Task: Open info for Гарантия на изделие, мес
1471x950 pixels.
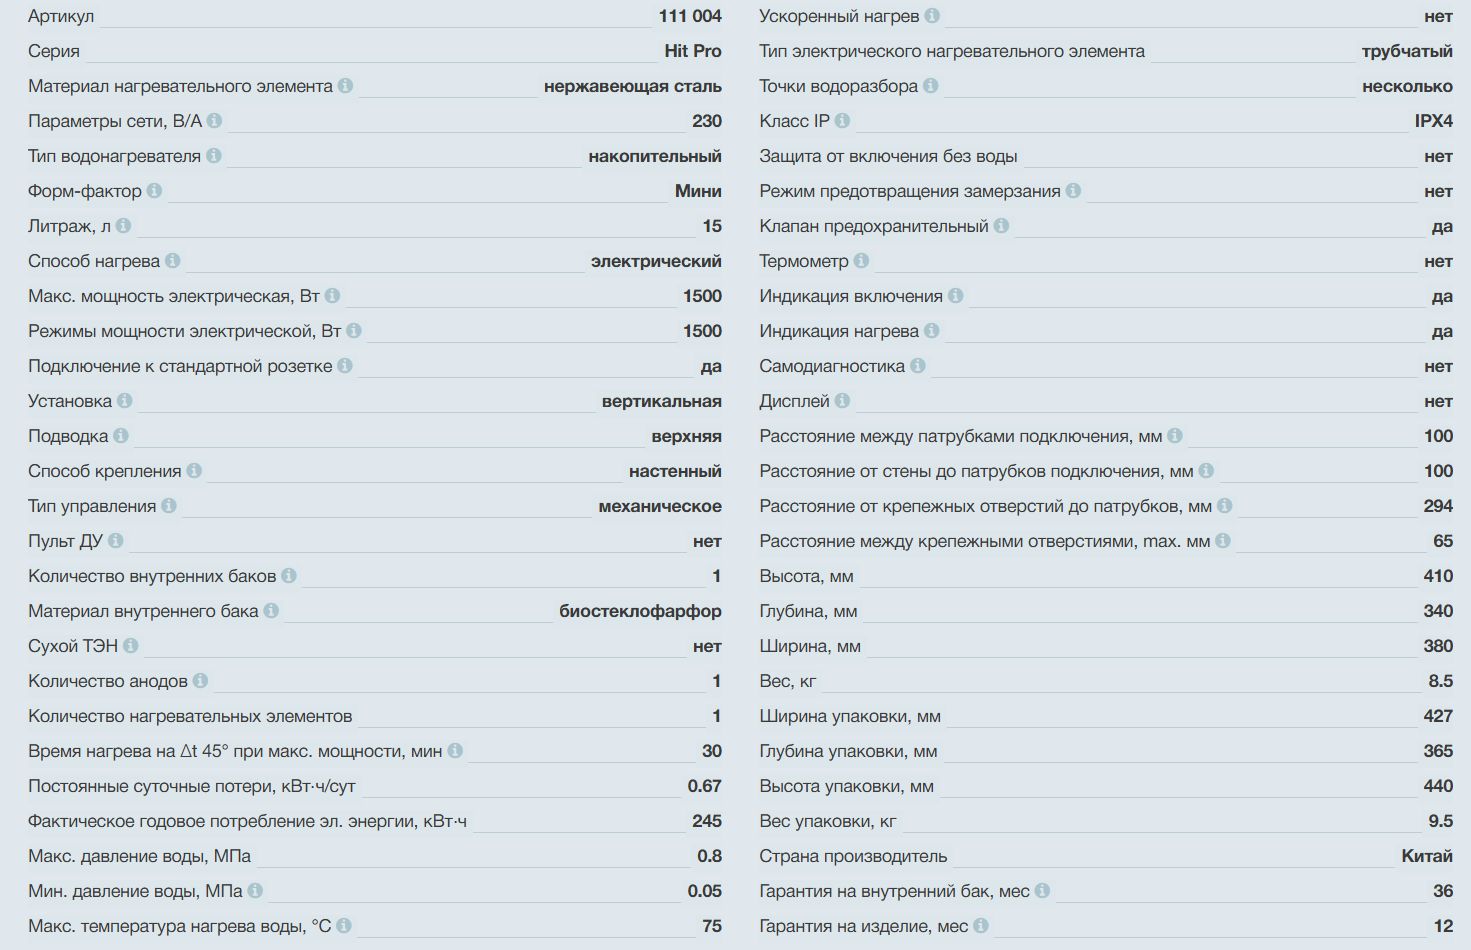Action: coord(981,926)
